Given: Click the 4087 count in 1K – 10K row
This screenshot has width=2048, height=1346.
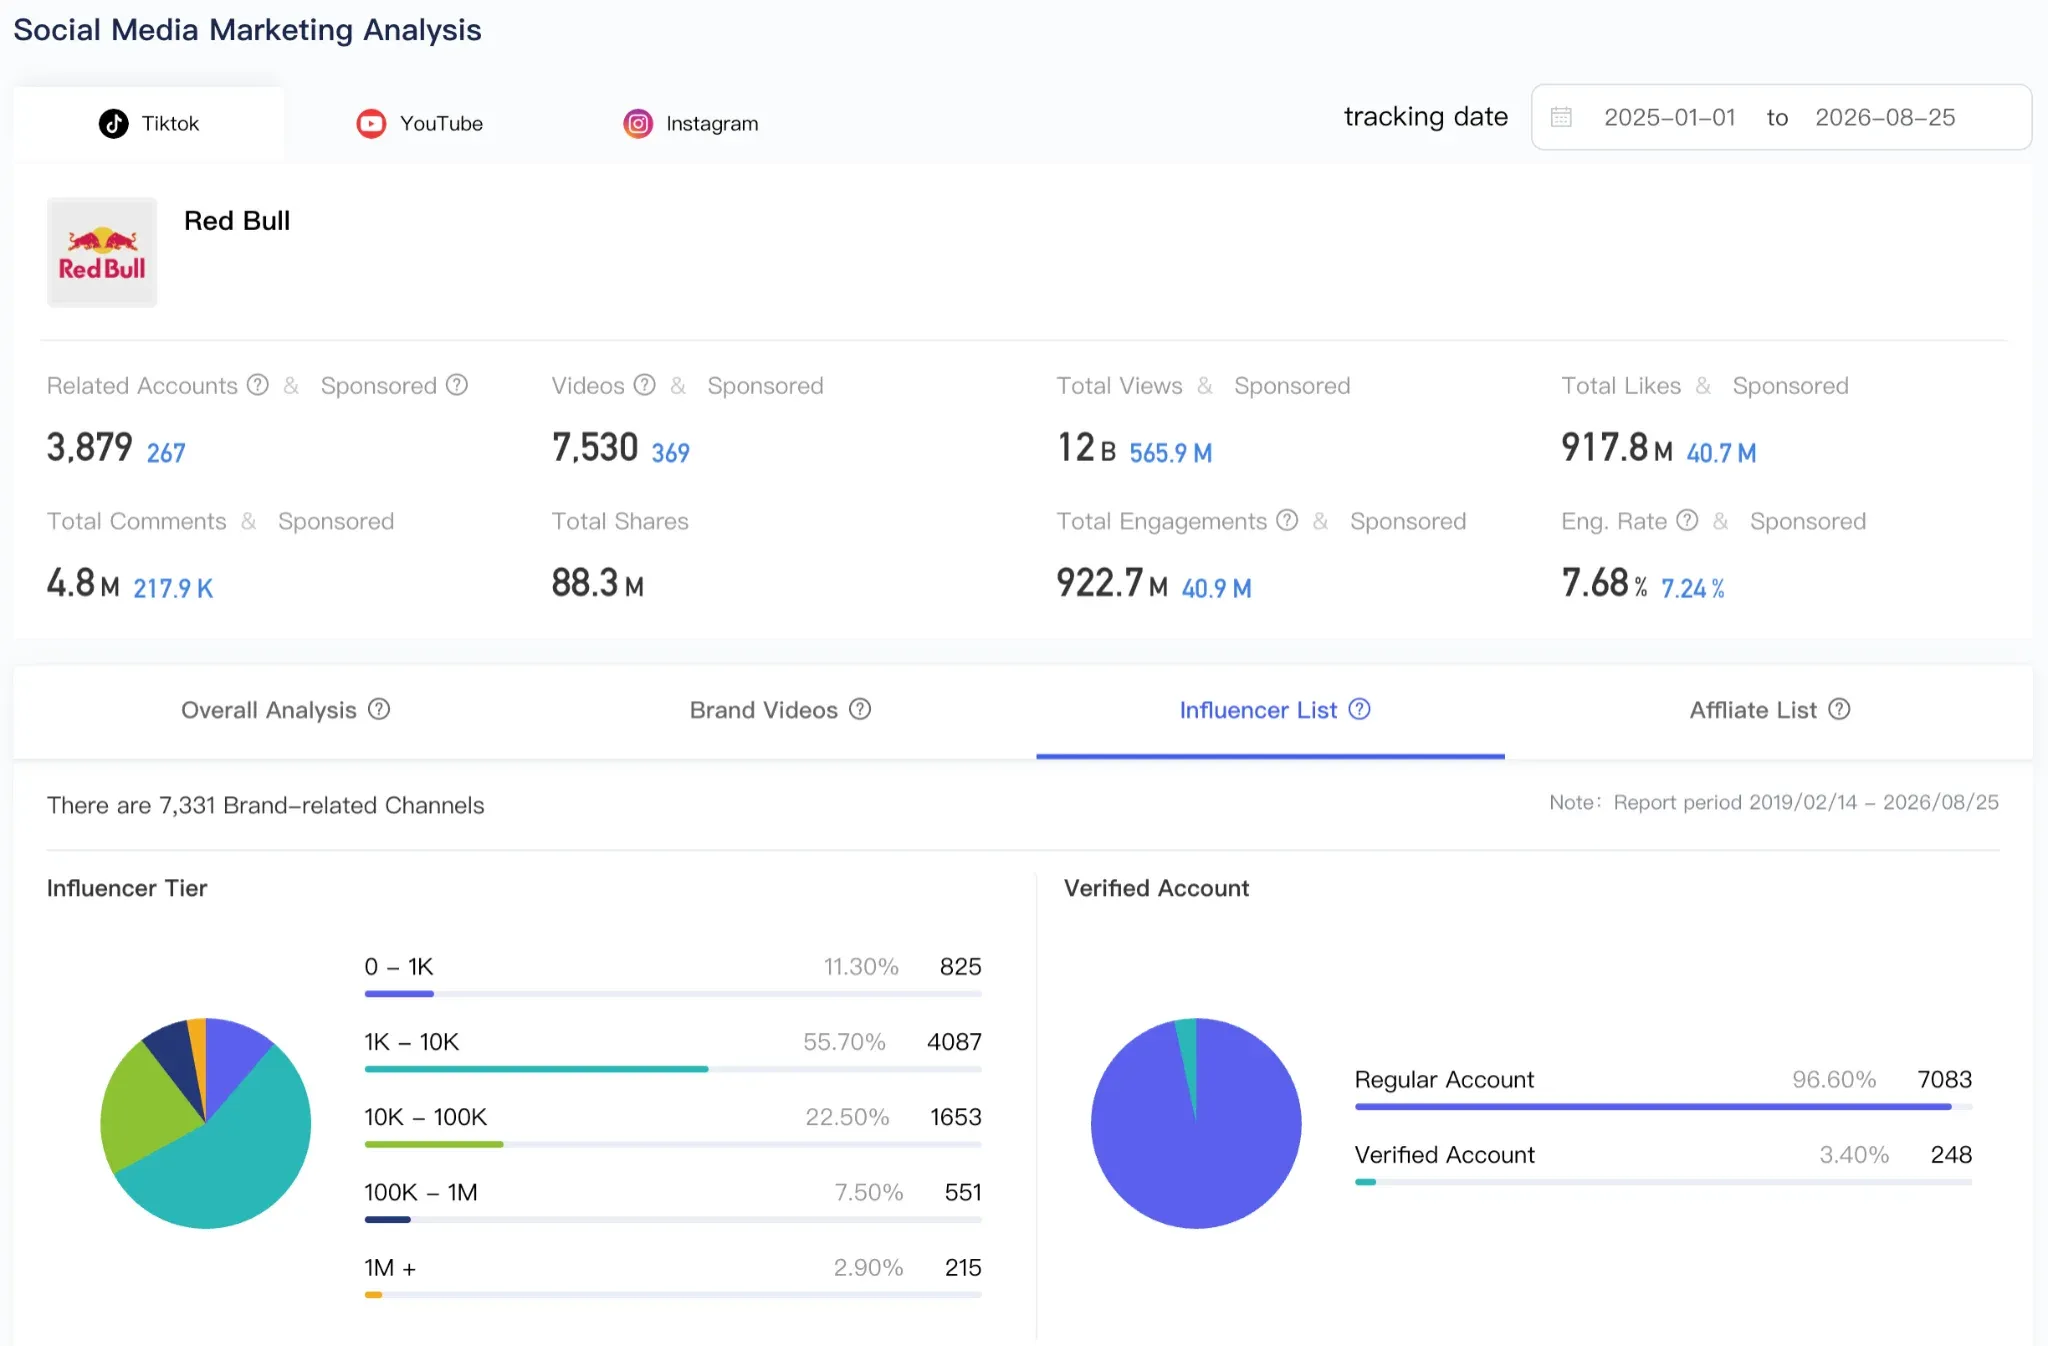Looking at the screenshot, I should coord(954,1041).
